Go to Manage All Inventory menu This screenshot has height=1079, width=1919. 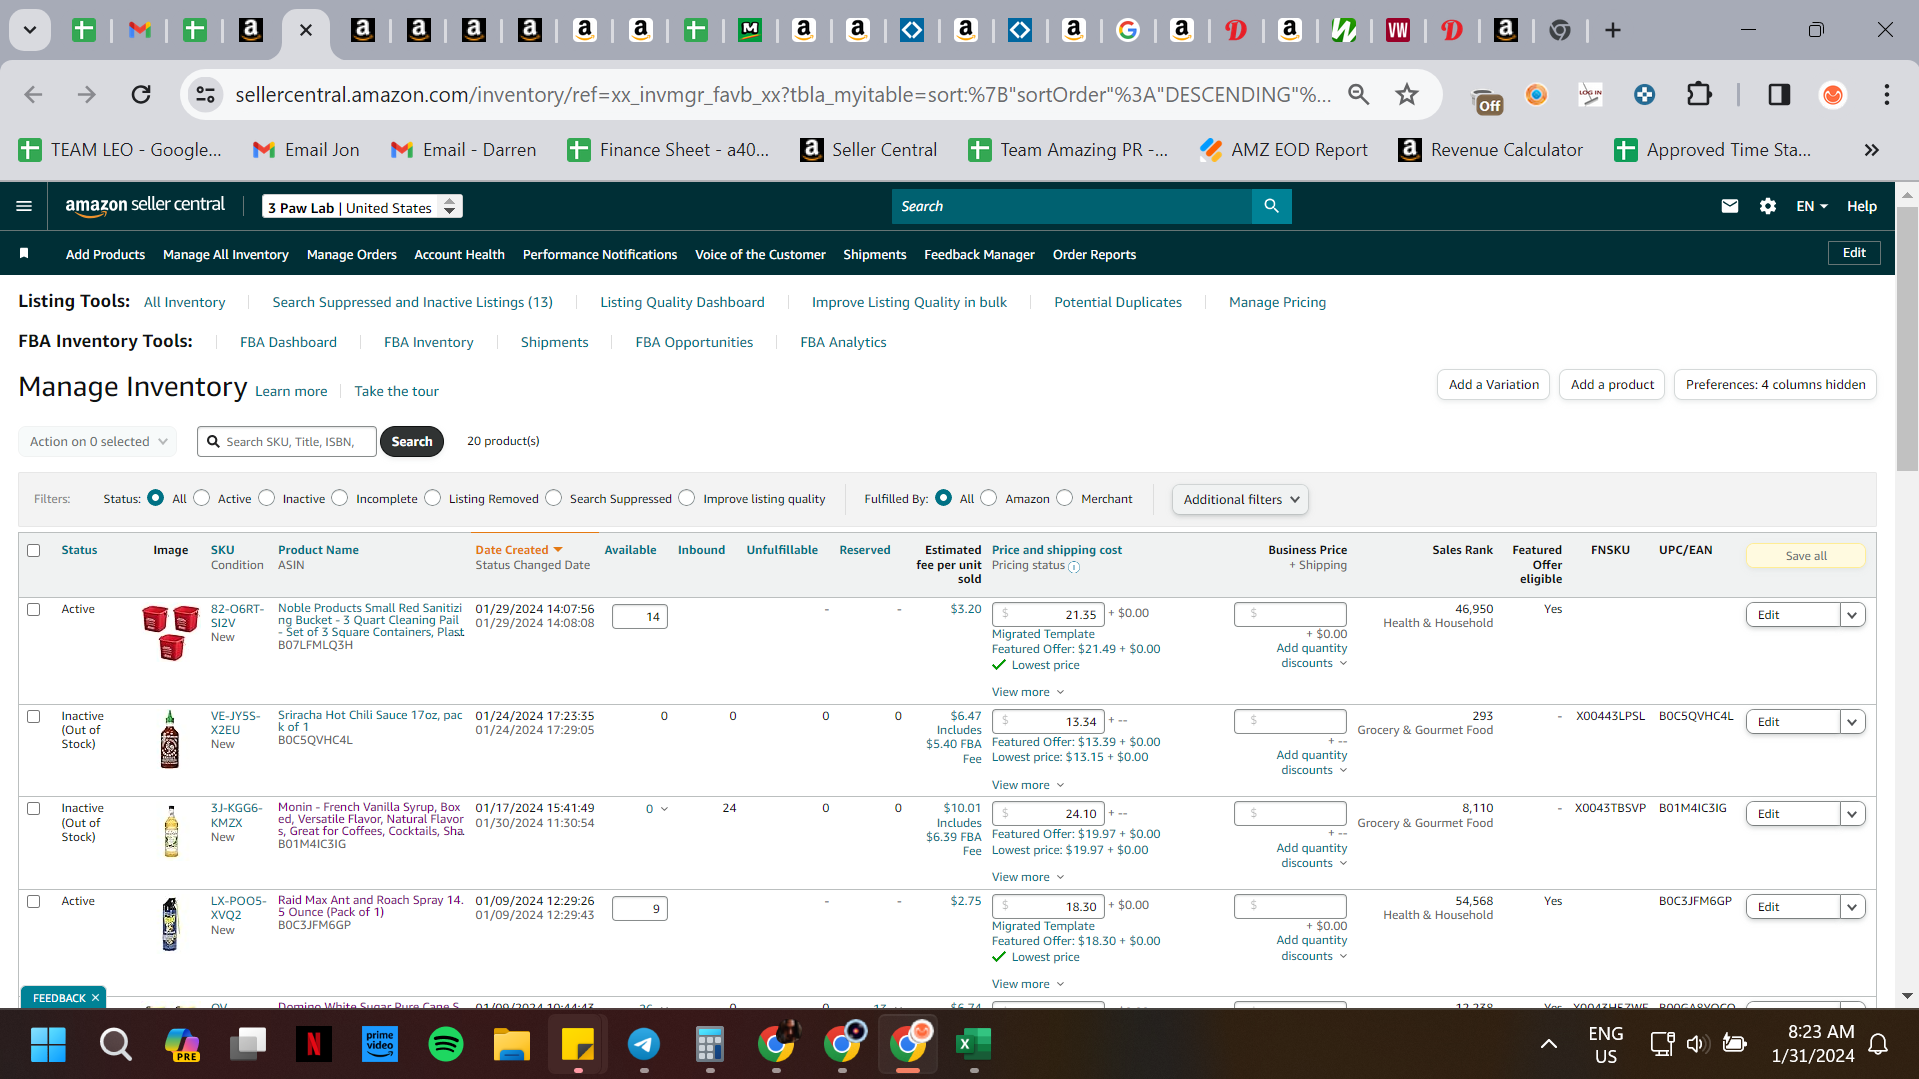click(x=226, y=254)
